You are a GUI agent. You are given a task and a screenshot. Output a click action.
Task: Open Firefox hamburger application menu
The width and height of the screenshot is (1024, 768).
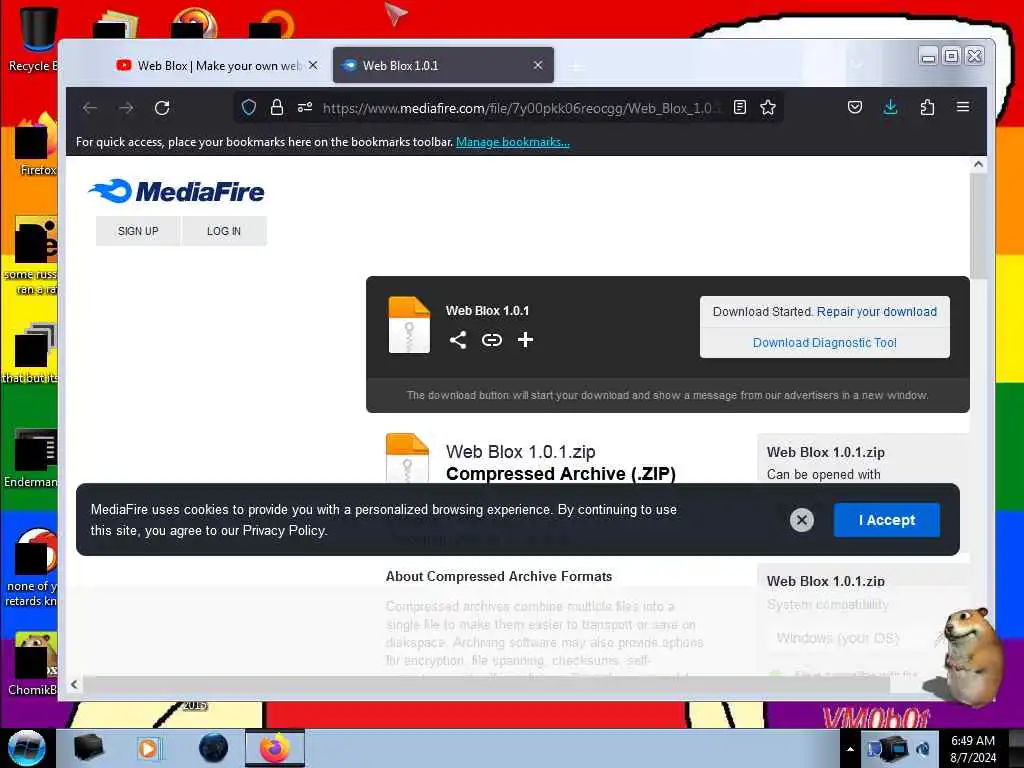tap(963, 107)
